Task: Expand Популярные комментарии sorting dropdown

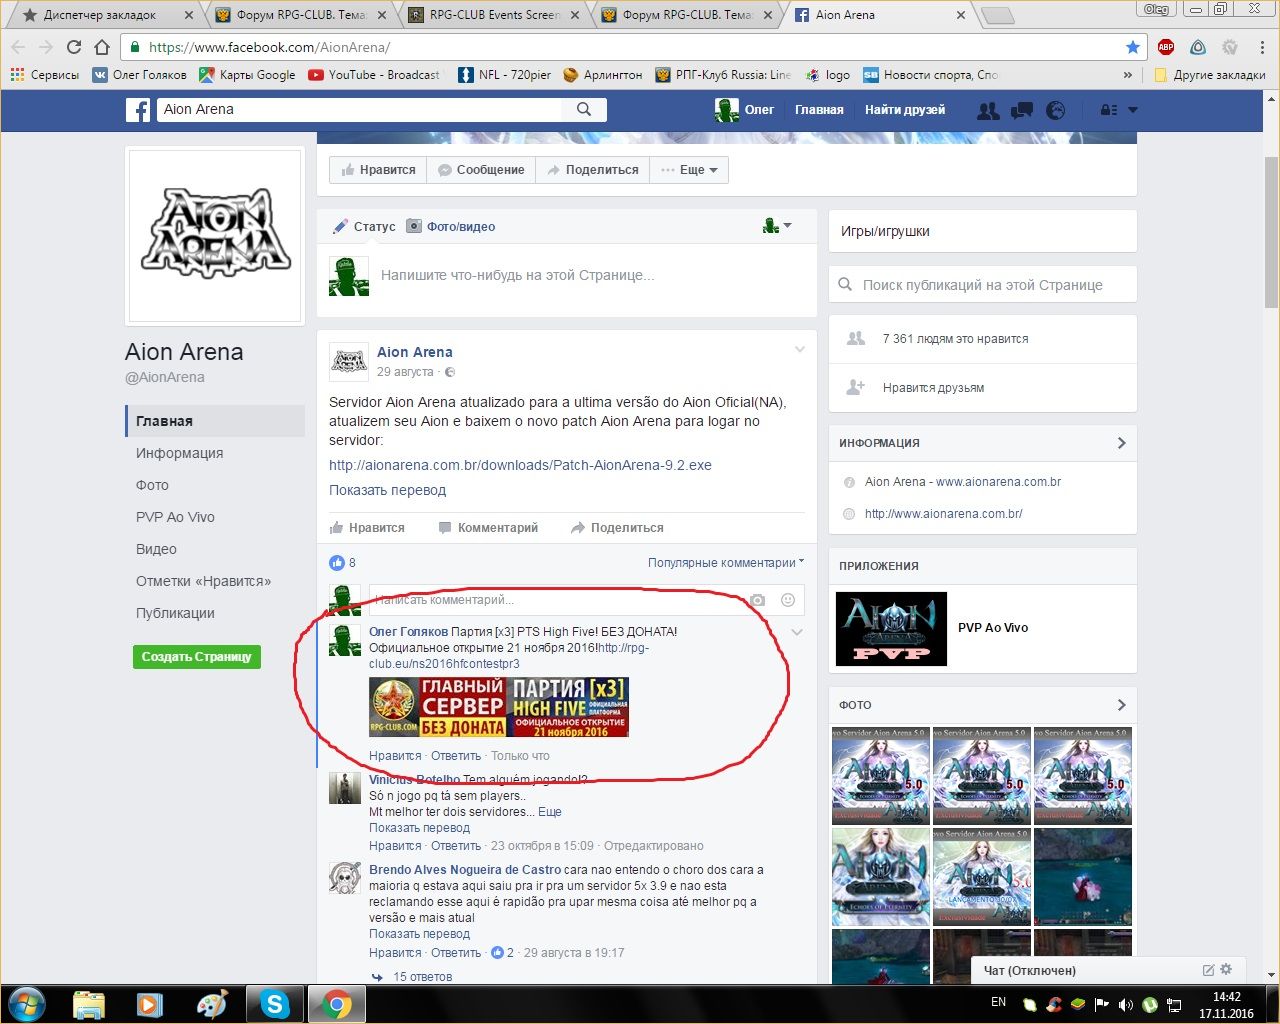Action: pos(726,563)
